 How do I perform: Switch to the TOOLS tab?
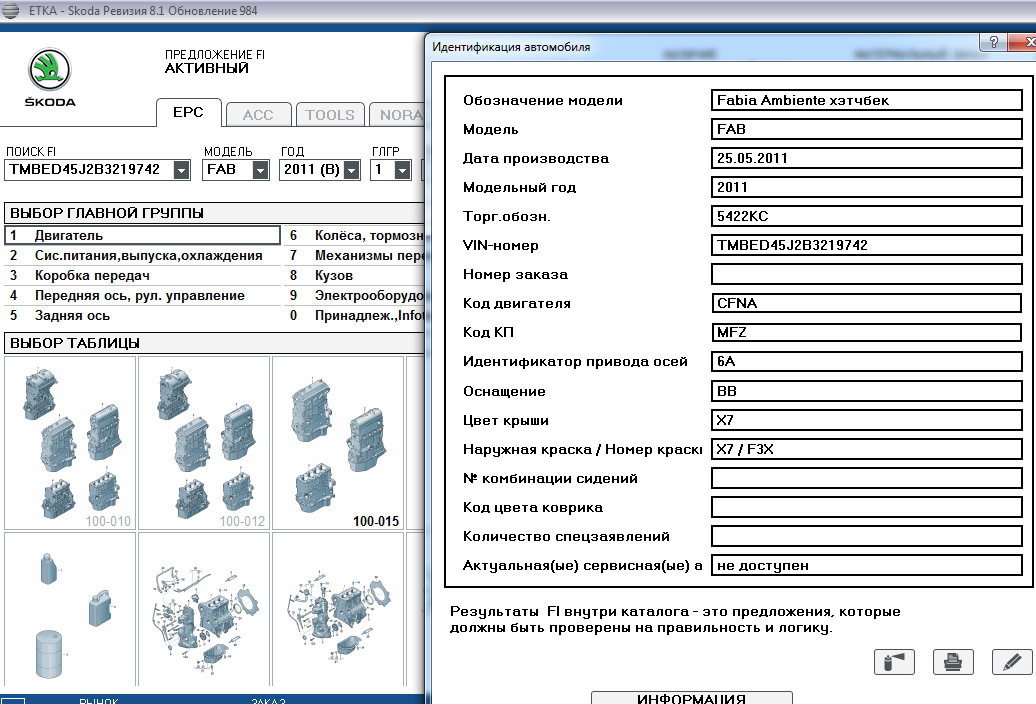330,115
